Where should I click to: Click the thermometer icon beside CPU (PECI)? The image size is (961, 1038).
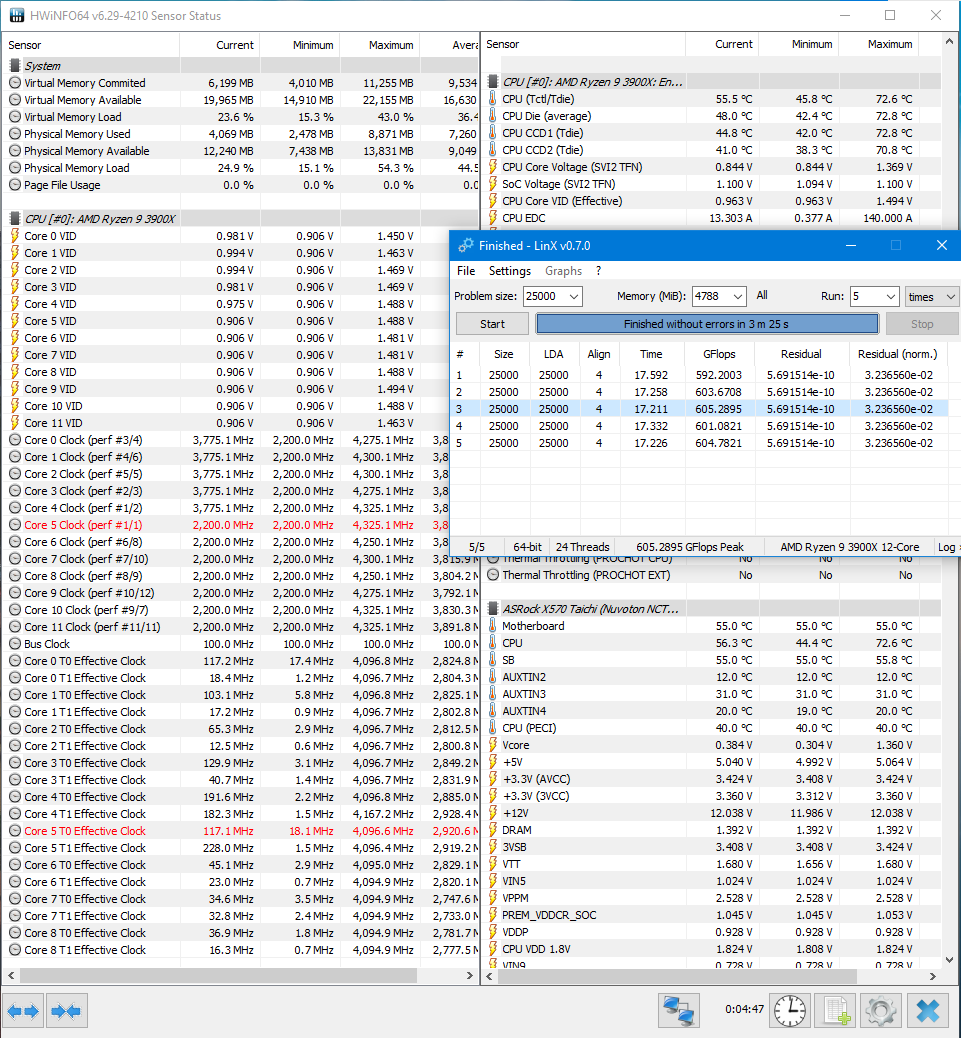[492, 728]
